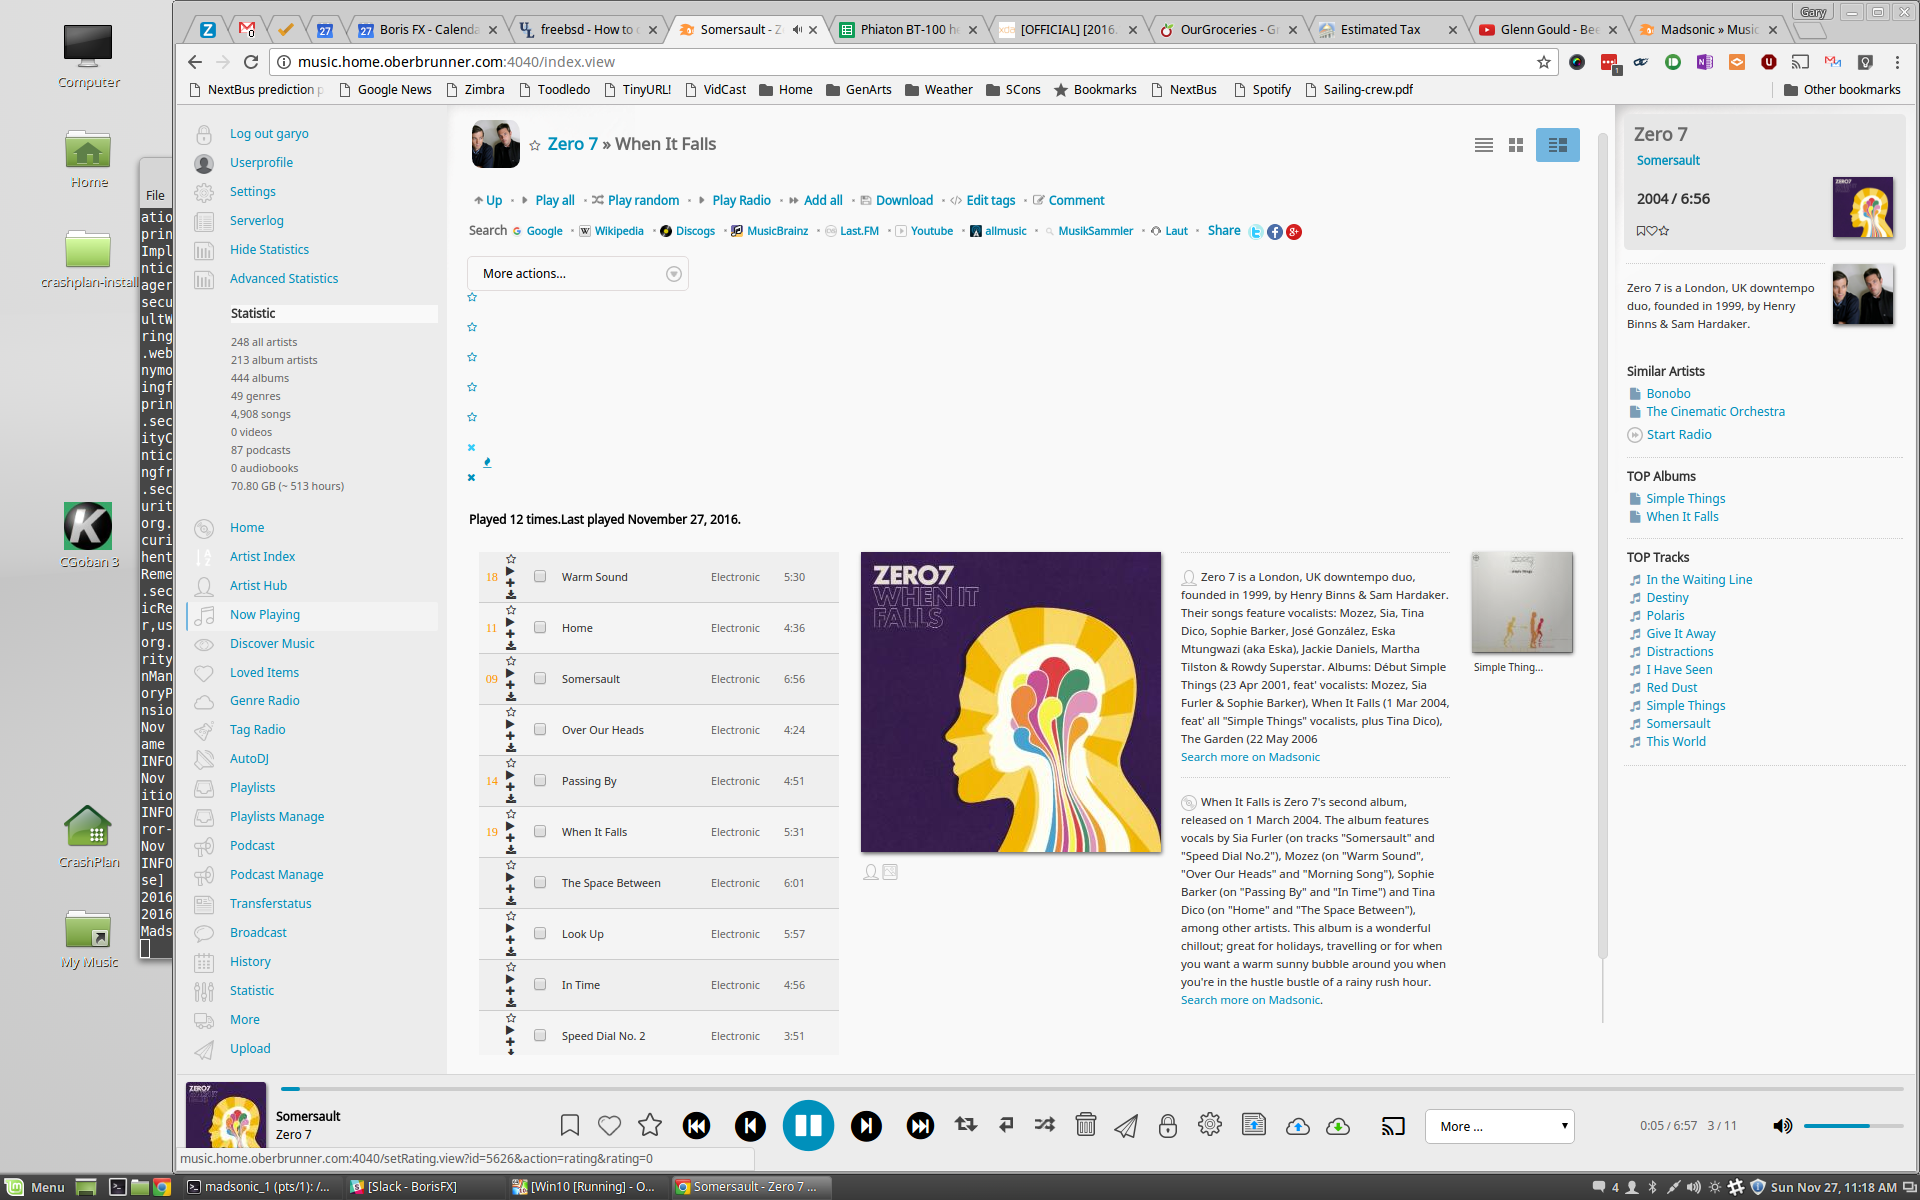Open the Home folder in bookmarks bar
This screenshot has width=1920, height=1200.
[x=785, y=90]
